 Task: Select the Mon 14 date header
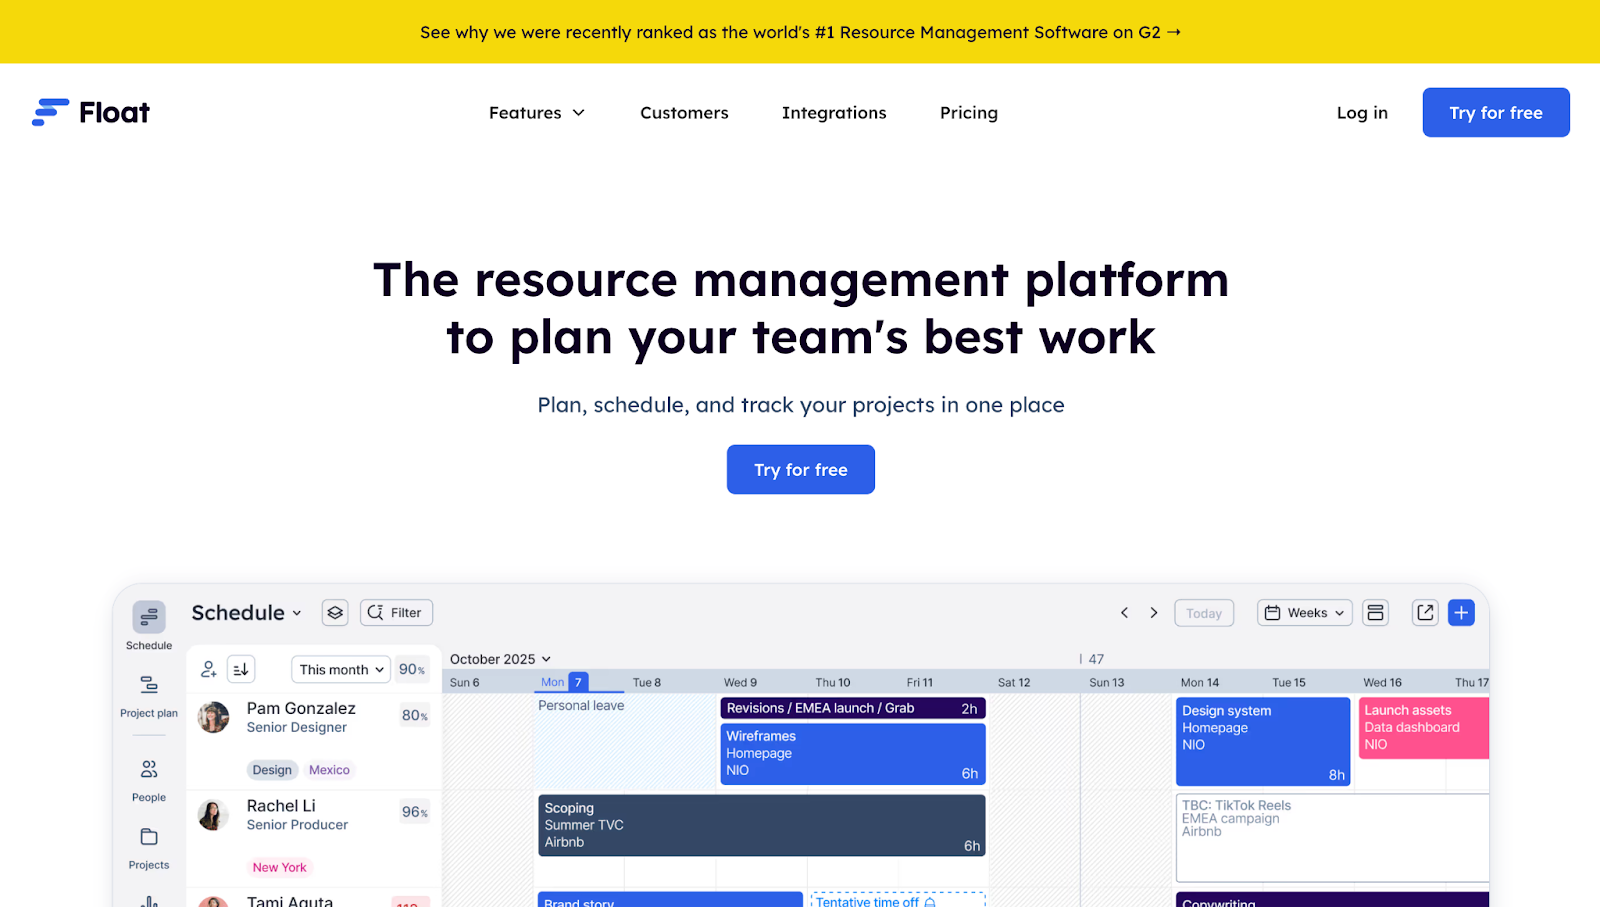coord(1200,683)
